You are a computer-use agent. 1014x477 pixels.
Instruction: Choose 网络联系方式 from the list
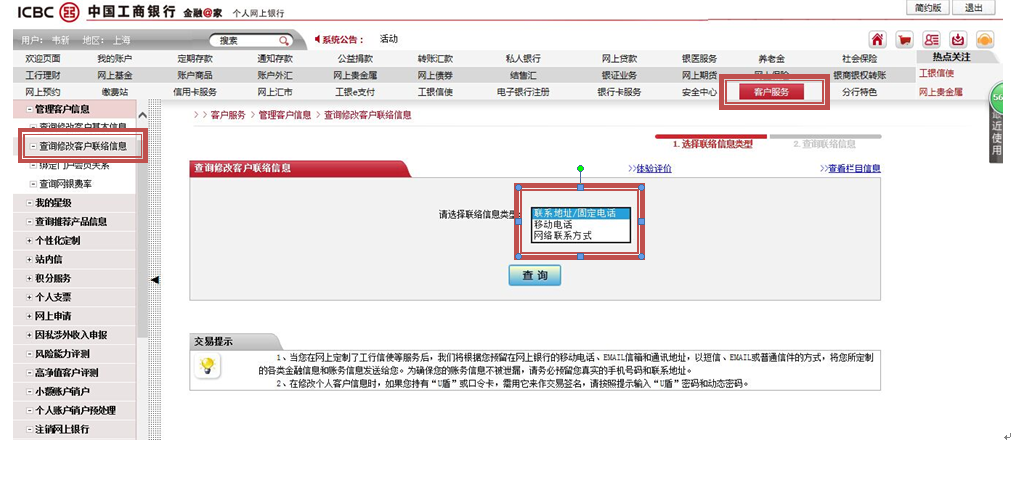[562, 236]
